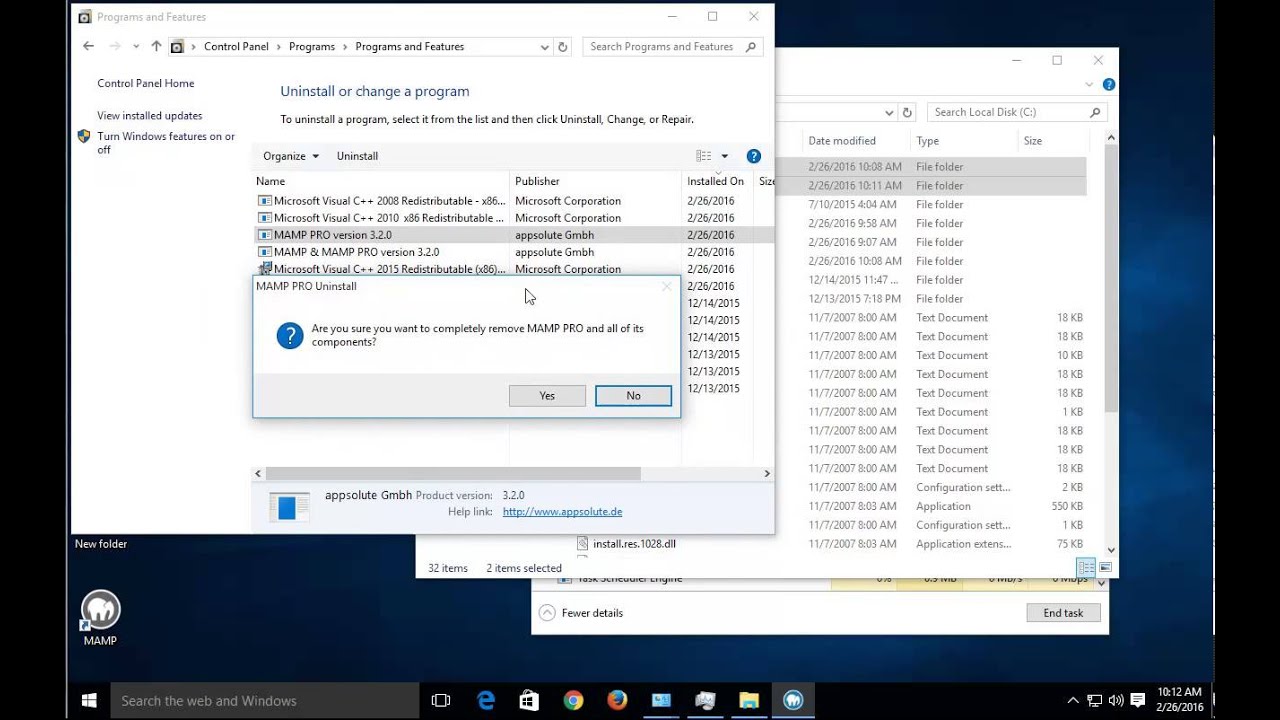Image resolution: width=1280 pixels, height=720 pixels.
Task: Sort File Explorer by Date modified column
Action: tap(855, 141)
